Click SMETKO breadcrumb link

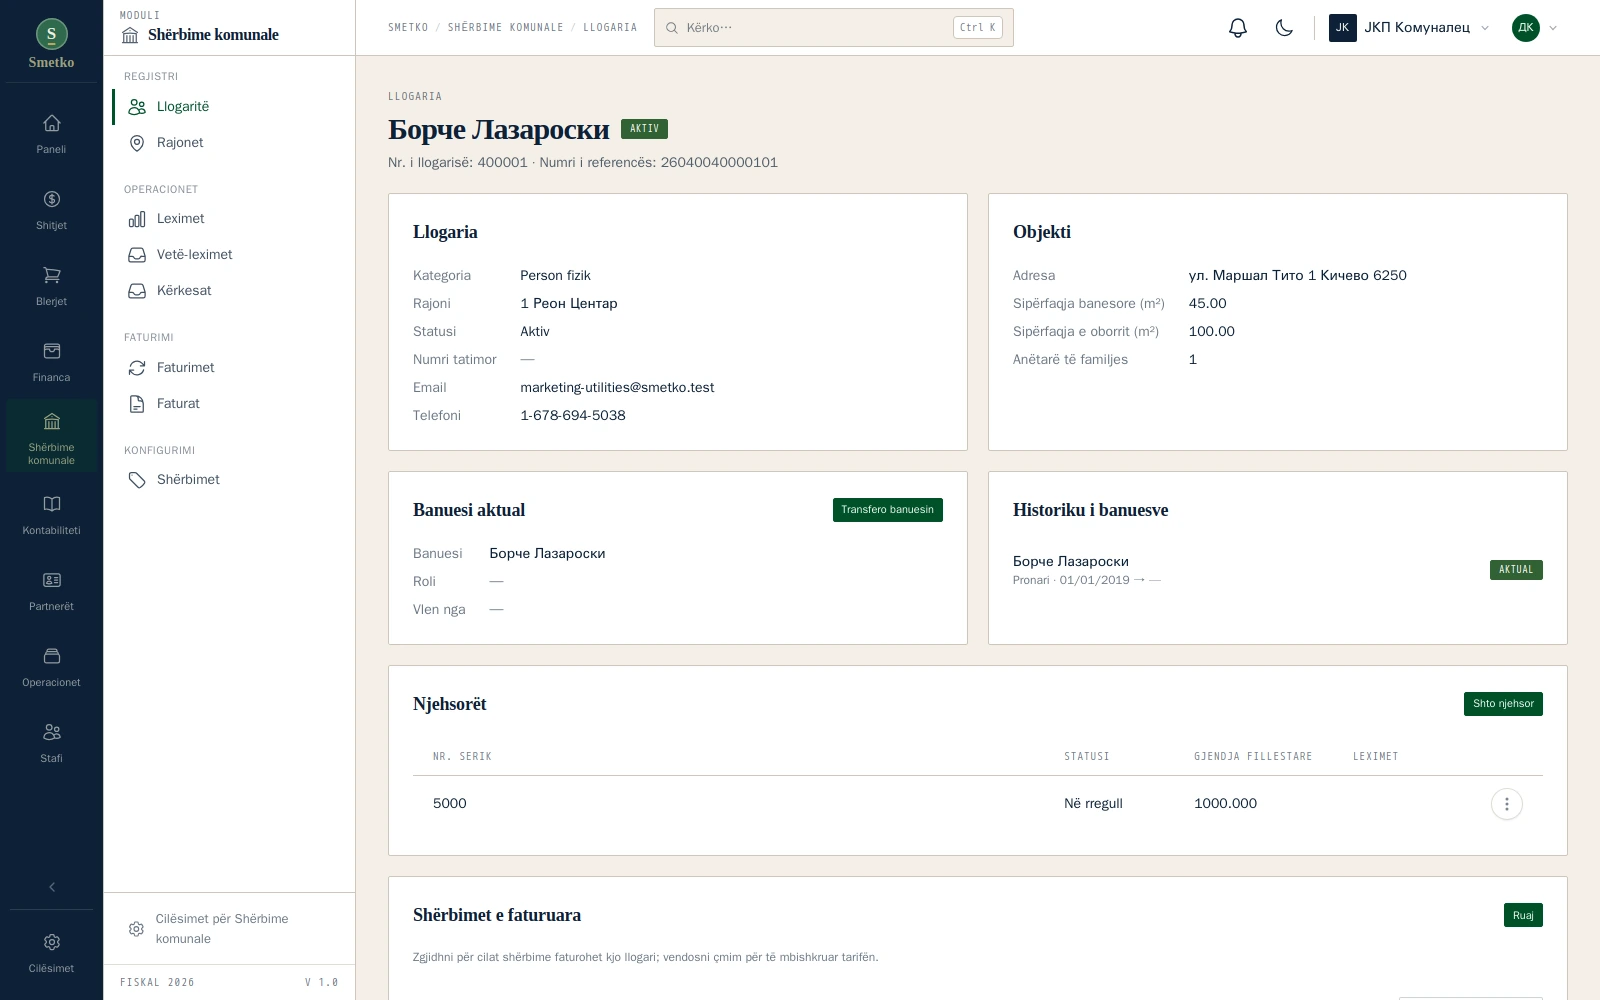coord(408,28)
